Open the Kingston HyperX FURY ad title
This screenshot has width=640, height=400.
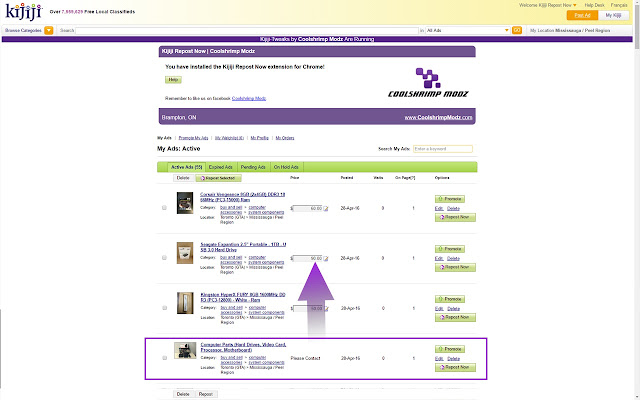pyautogui.click(x=243, y=297)
